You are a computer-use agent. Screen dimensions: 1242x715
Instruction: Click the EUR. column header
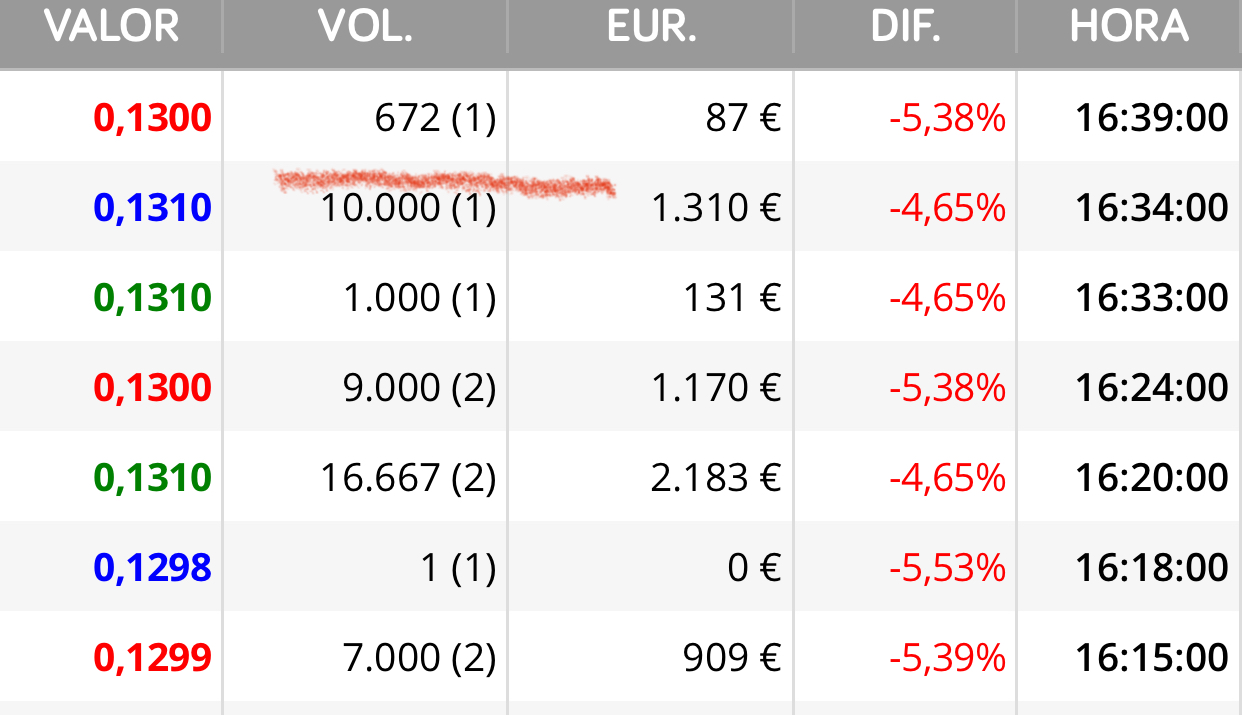tap(651, 27)
